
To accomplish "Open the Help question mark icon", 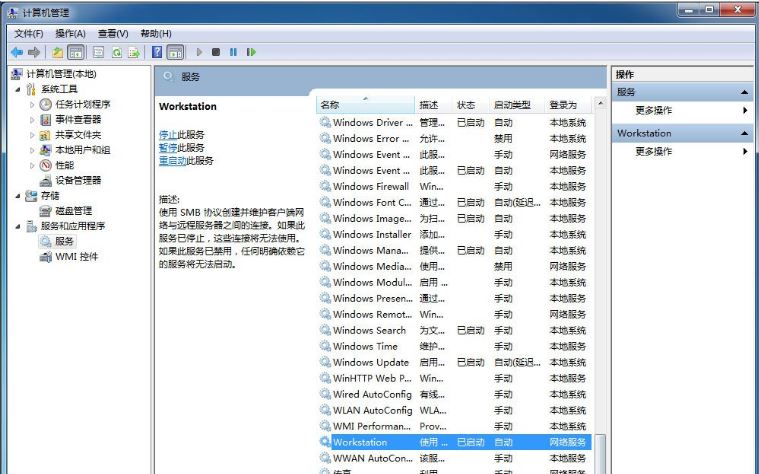I will click(157, 52).
